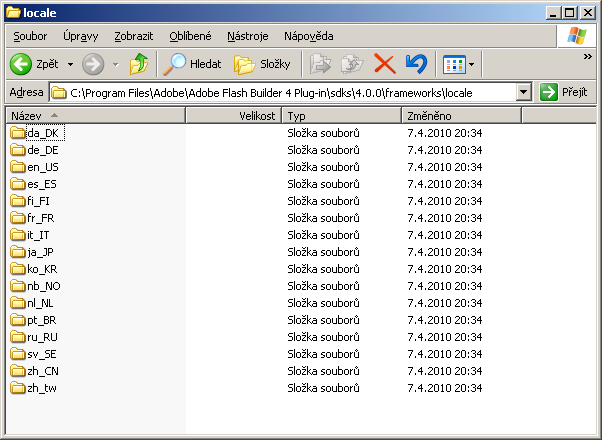This screenshot has height=440, width=602.
Task: Click the Windows flag logo
Action: 577,36
